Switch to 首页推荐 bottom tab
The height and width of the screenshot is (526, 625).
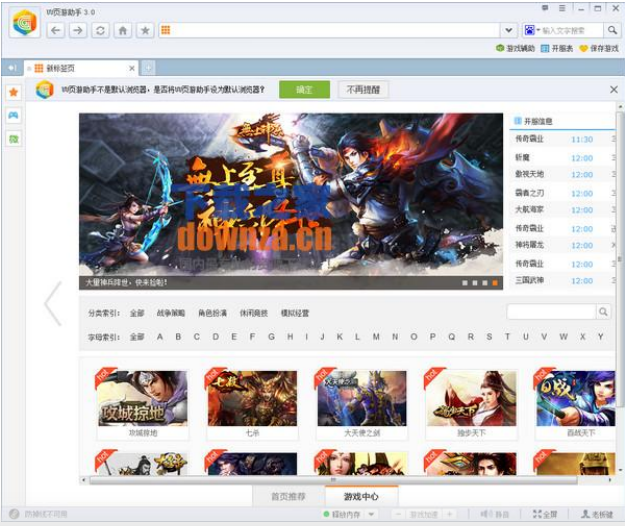pos(289,497)
